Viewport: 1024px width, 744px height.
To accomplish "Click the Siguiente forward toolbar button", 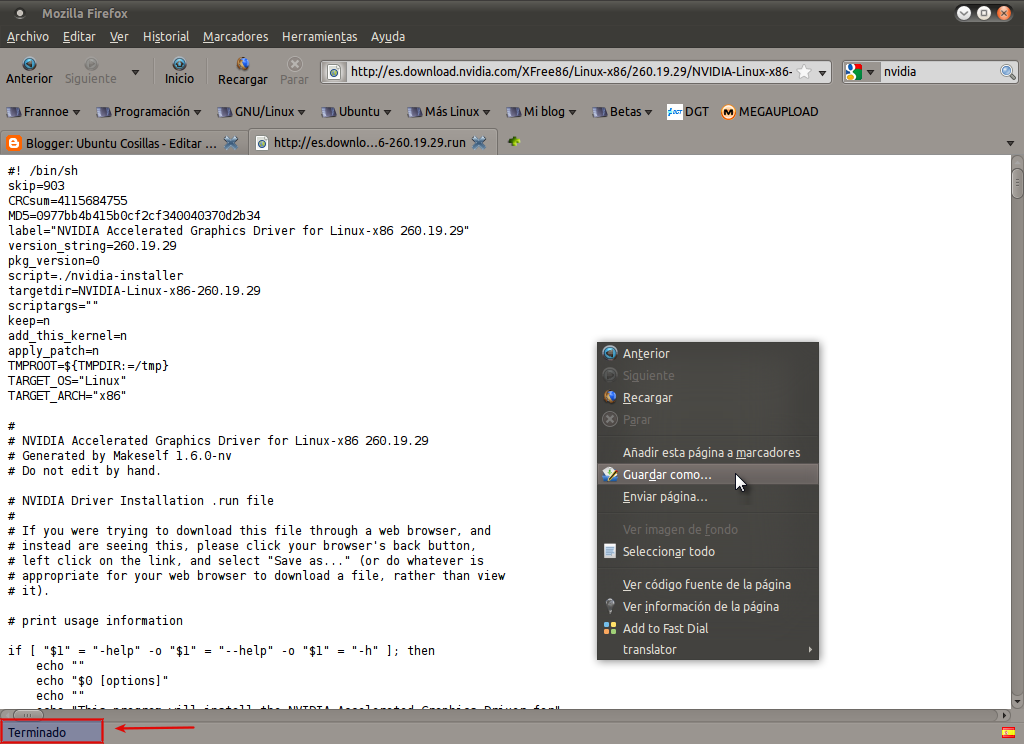I will coord(90,71).
